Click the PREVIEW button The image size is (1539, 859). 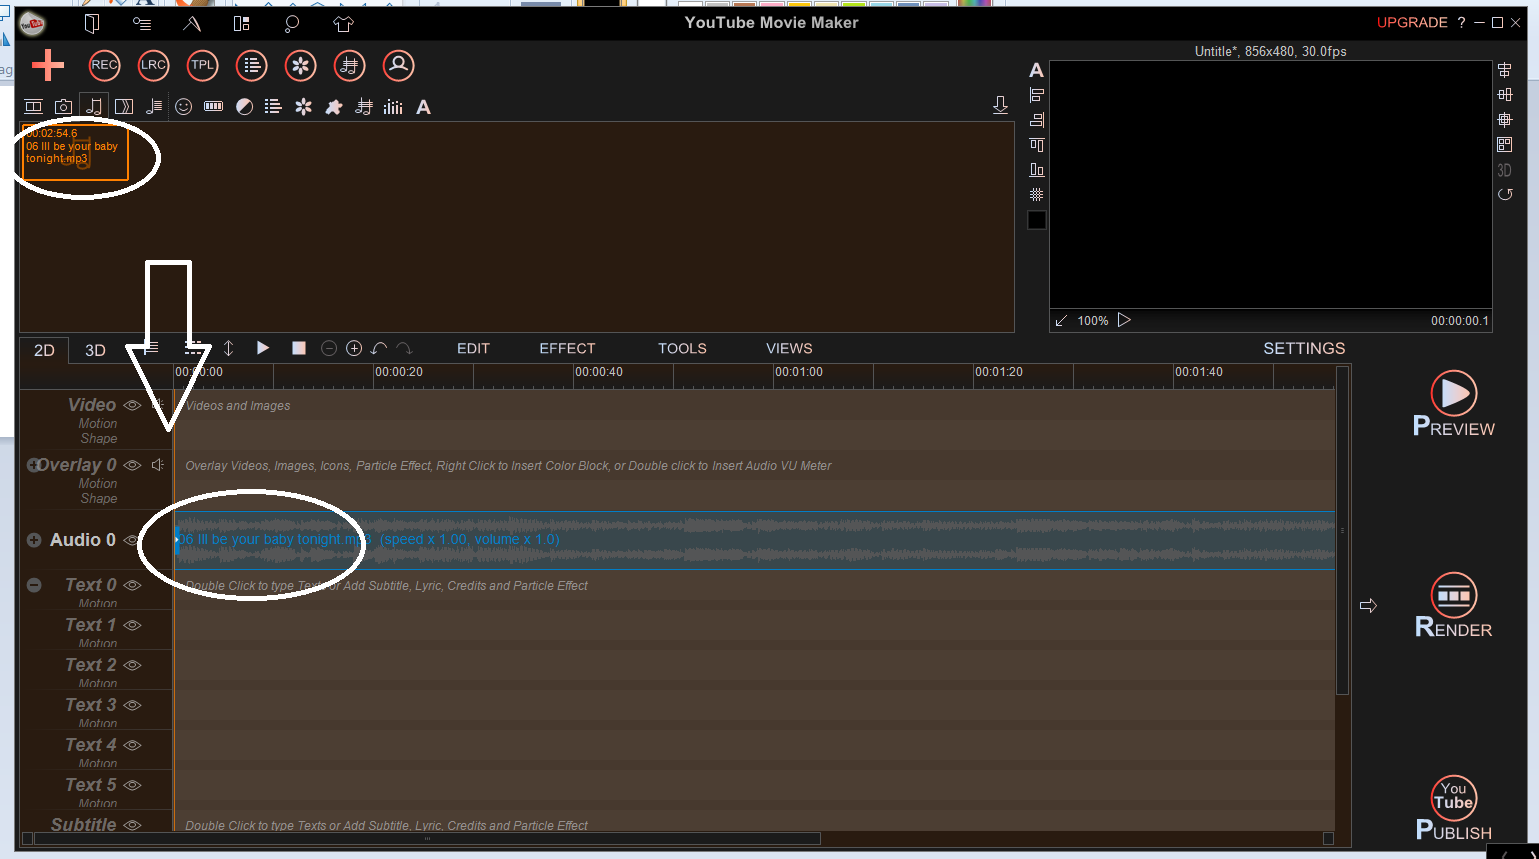pyautogui.click(x=1454, y=404)
